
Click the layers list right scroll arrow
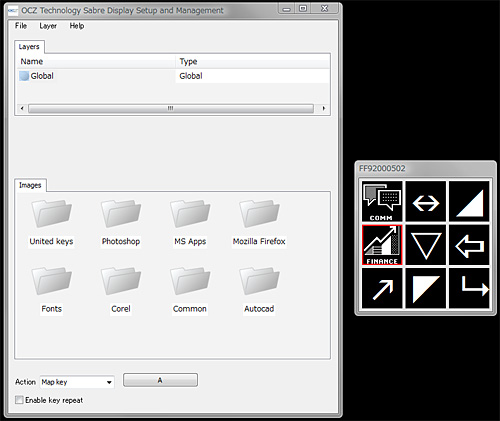point(324,108)
